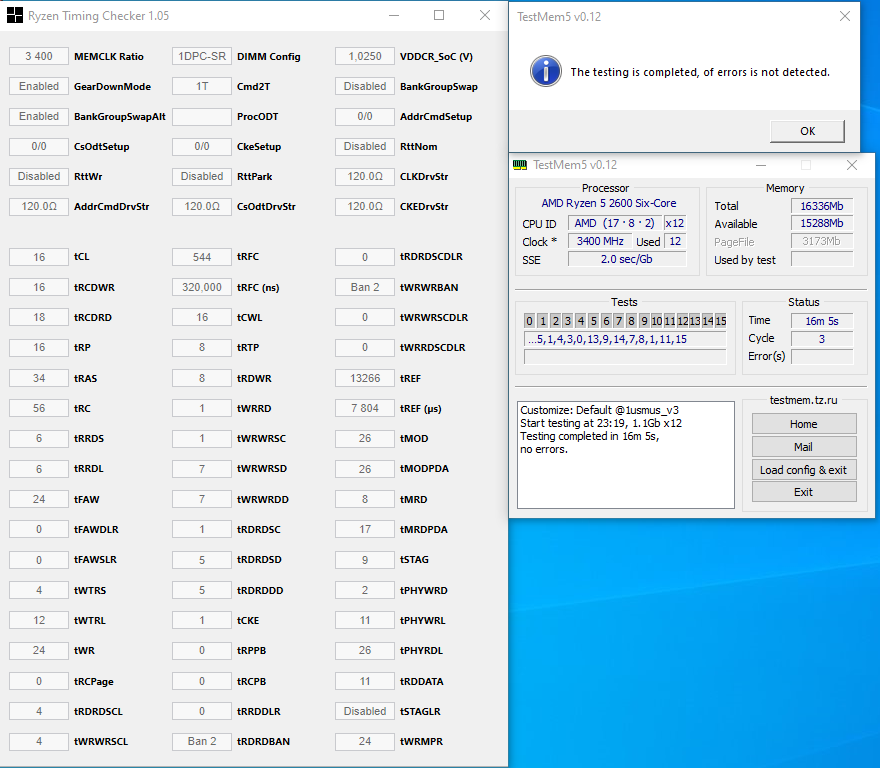Click the CLKDrvStr value 120.0Ω

365,176
